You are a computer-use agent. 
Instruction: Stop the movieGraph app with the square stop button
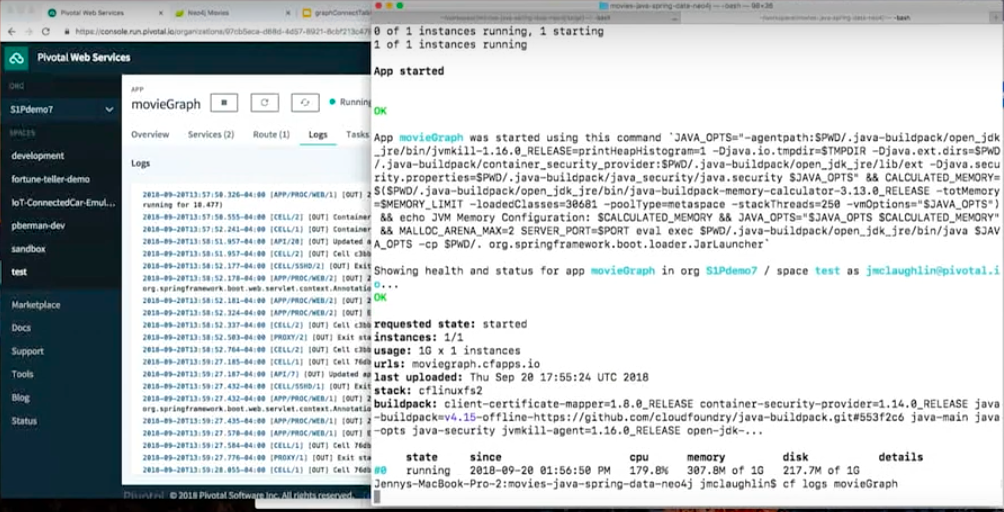(224, 102)
